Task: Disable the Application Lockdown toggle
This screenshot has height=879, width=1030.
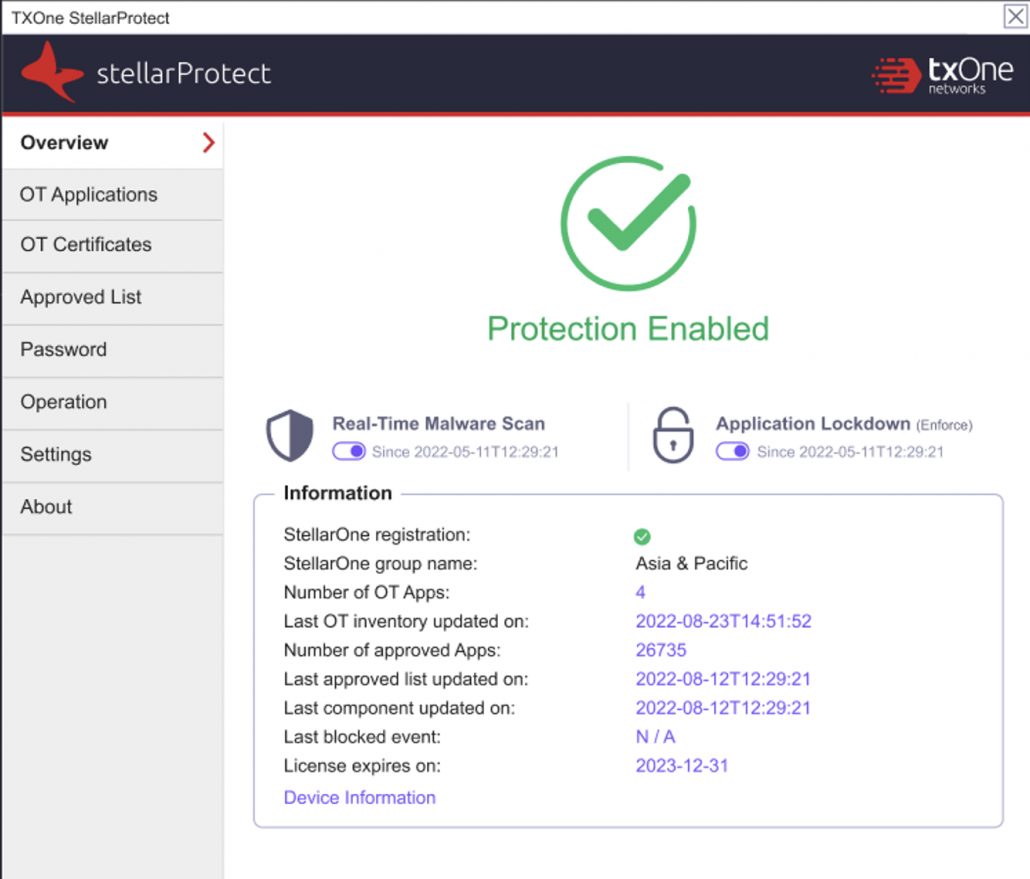Action: pos(733,452)
